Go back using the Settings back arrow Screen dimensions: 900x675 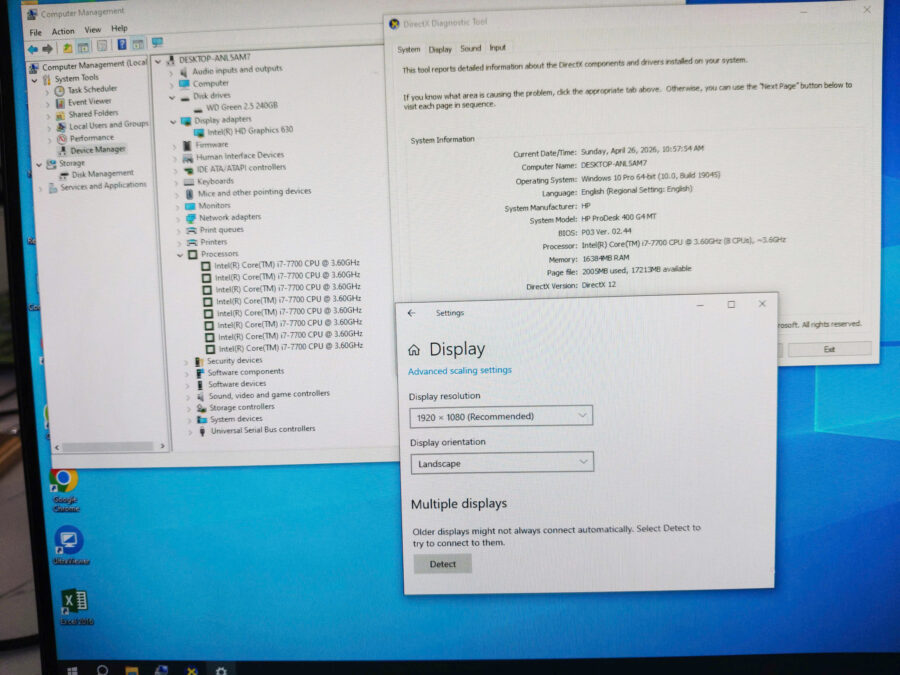pos(411,313)
